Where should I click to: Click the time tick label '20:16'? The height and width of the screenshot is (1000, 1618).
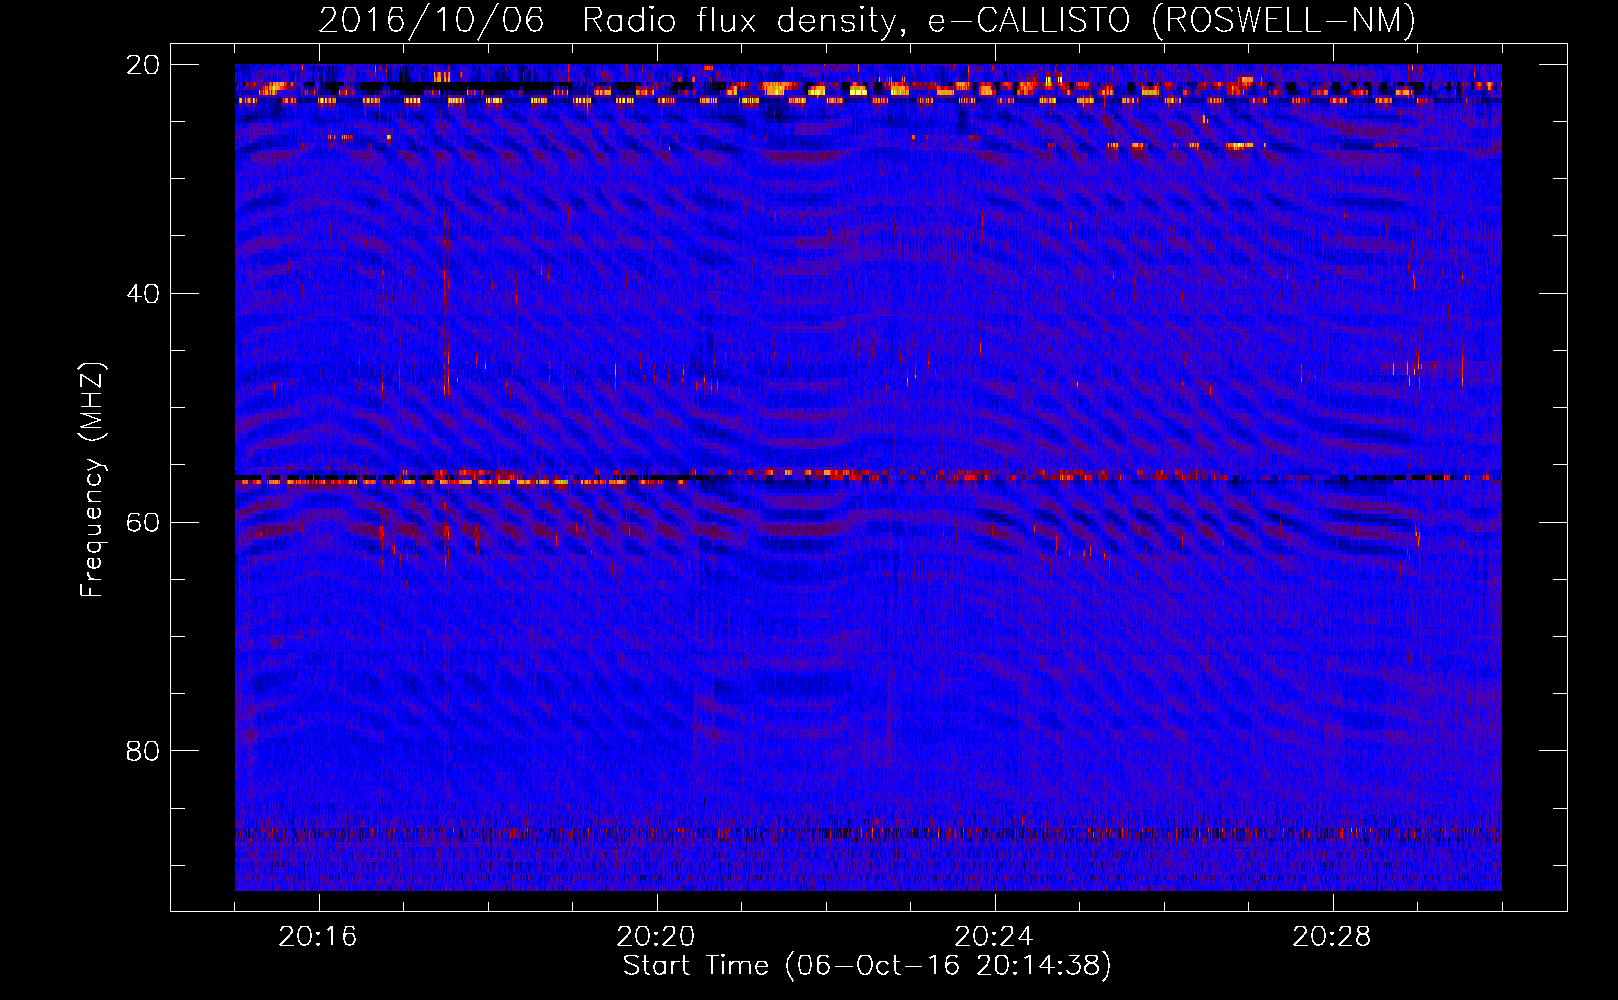(318, 937)
